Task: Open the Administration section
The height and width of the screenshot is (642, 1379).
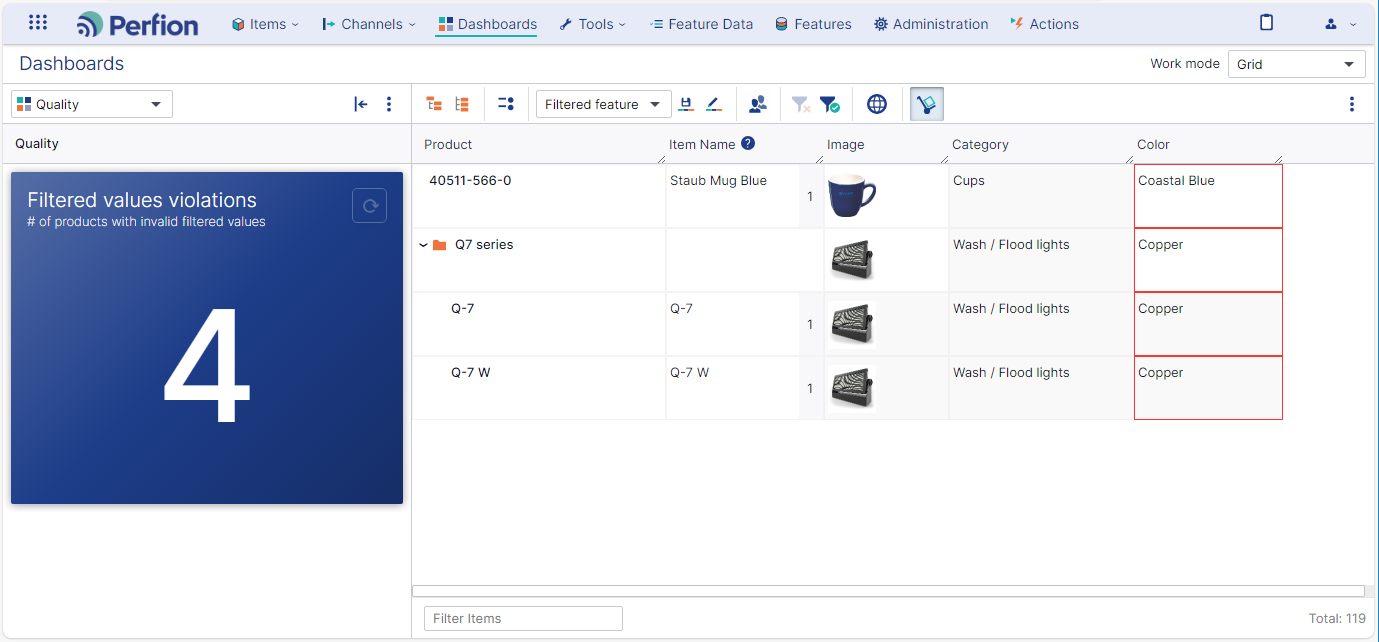Action: pos(931,24)
